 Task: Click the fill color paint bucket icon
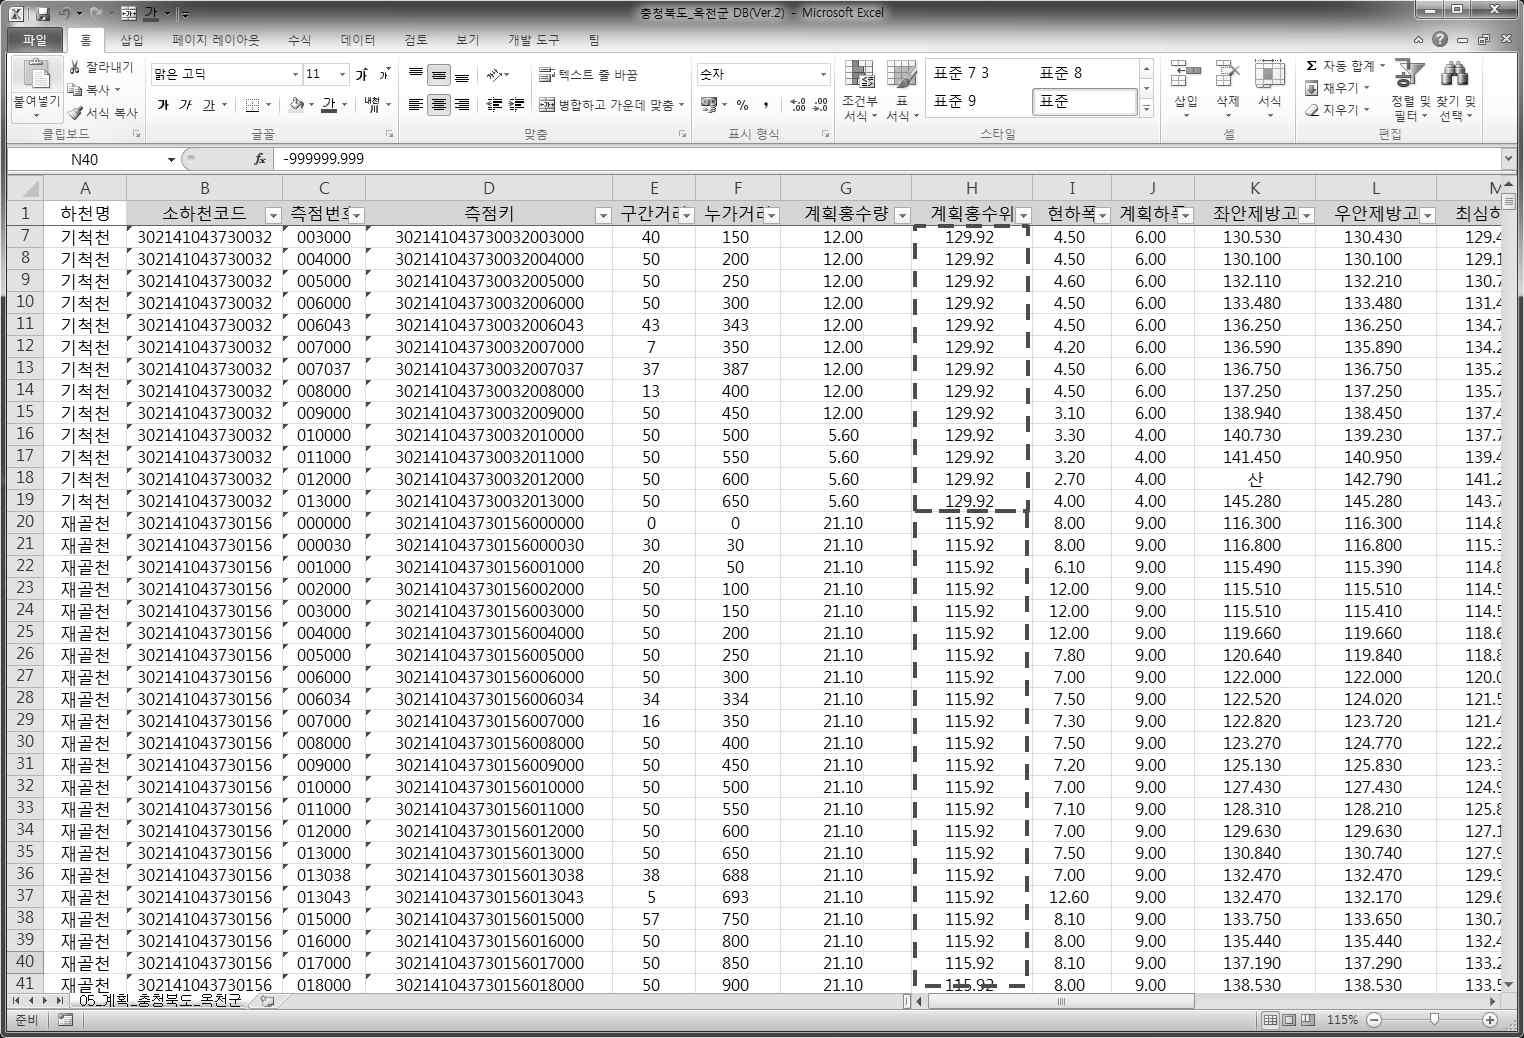pyautogui.click(x=296, y=104)
